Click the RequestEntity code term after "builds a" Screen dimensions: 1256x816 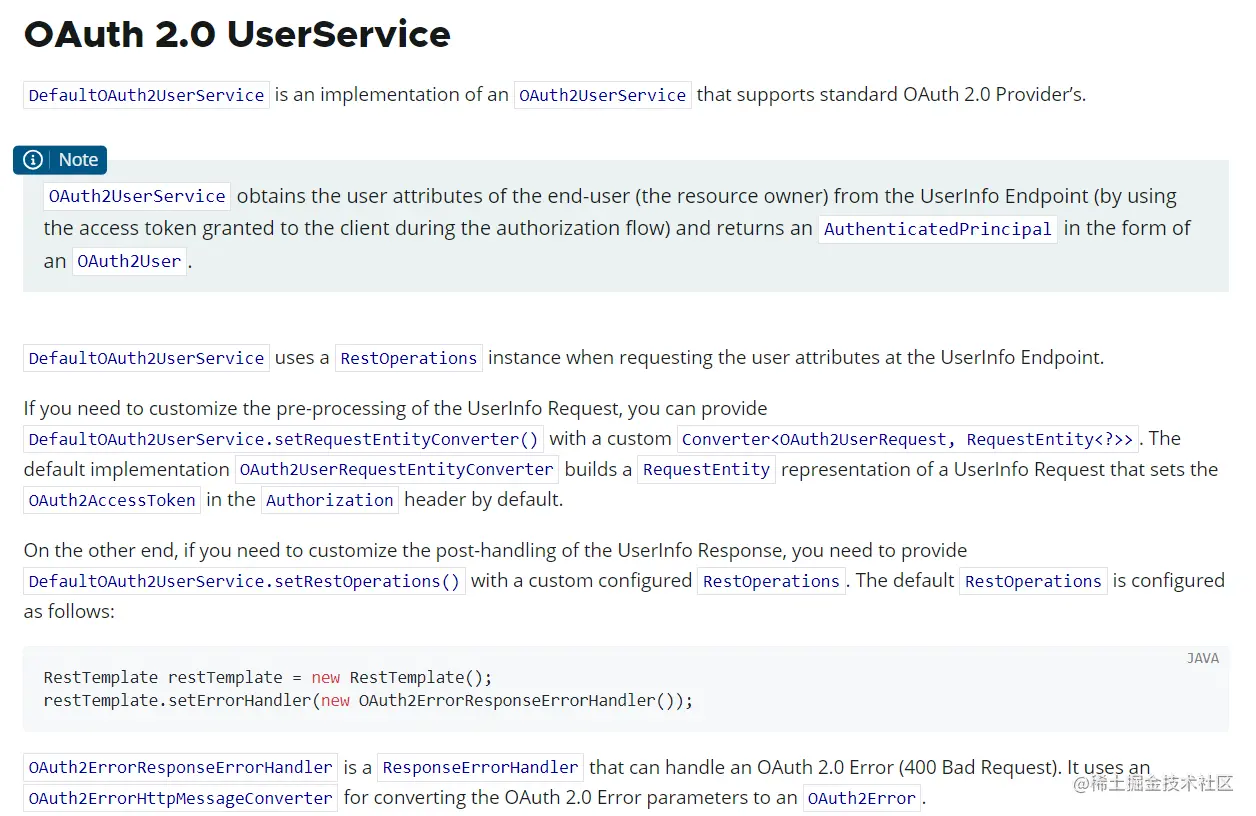[x=706, y=470]
